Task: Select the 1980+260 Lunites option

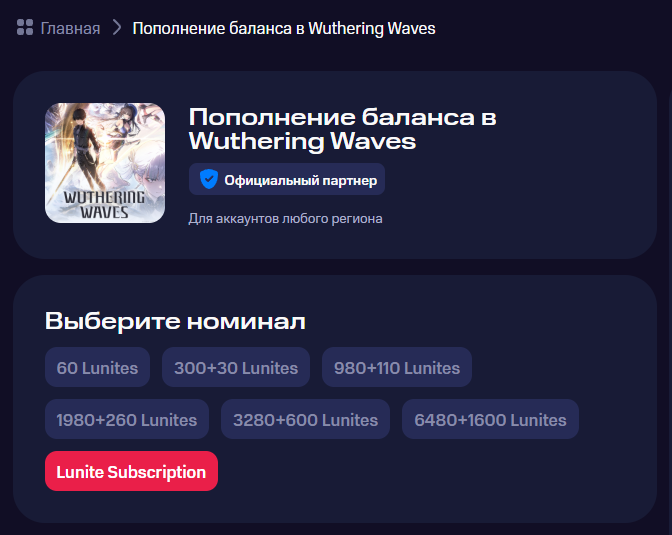Action: pos(127,419)
